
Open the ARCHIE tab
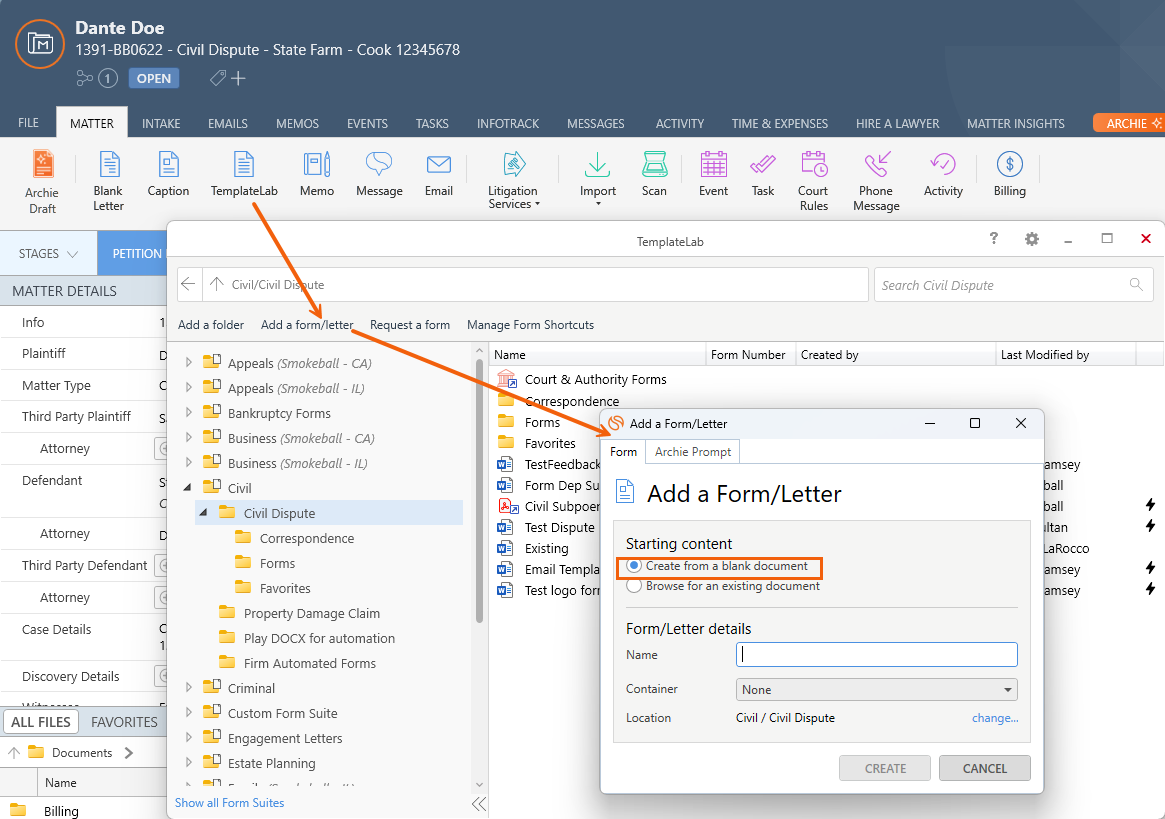pyautogui.click(x=1129, y=123)
